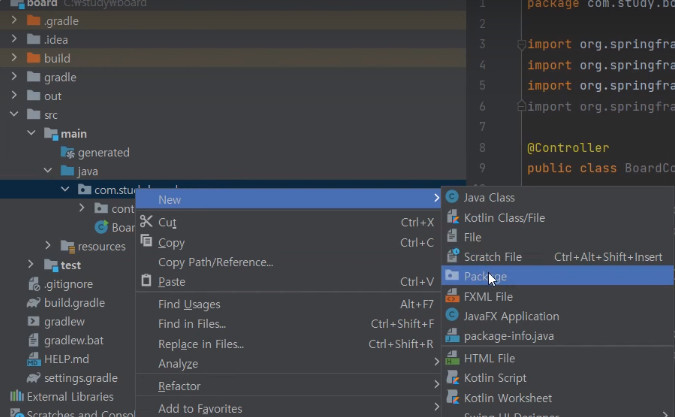Click the HTML File icon
This screenshot has height=417, width=675.
pyautogui.click(x=452, y=358)
